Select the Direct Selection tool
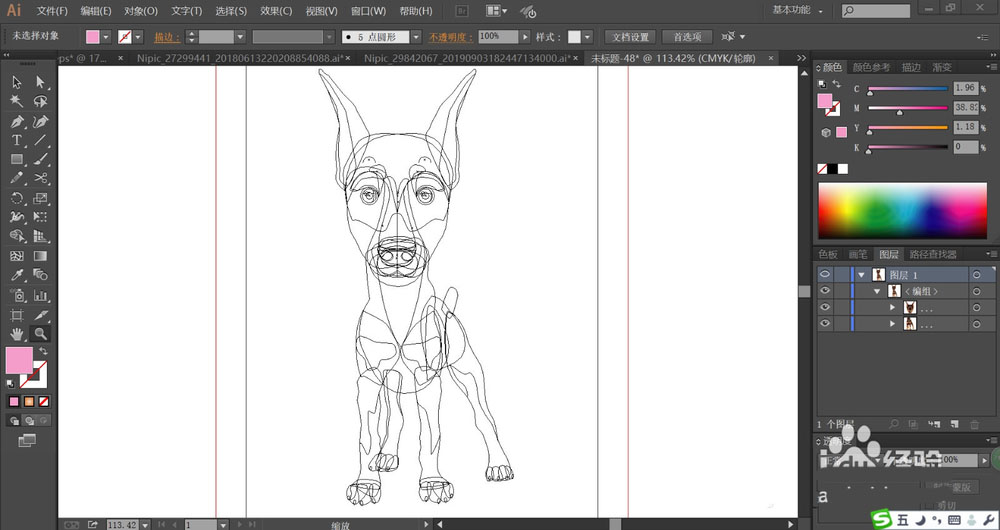This screenshot has width=1000, height=530. (40, 82)
